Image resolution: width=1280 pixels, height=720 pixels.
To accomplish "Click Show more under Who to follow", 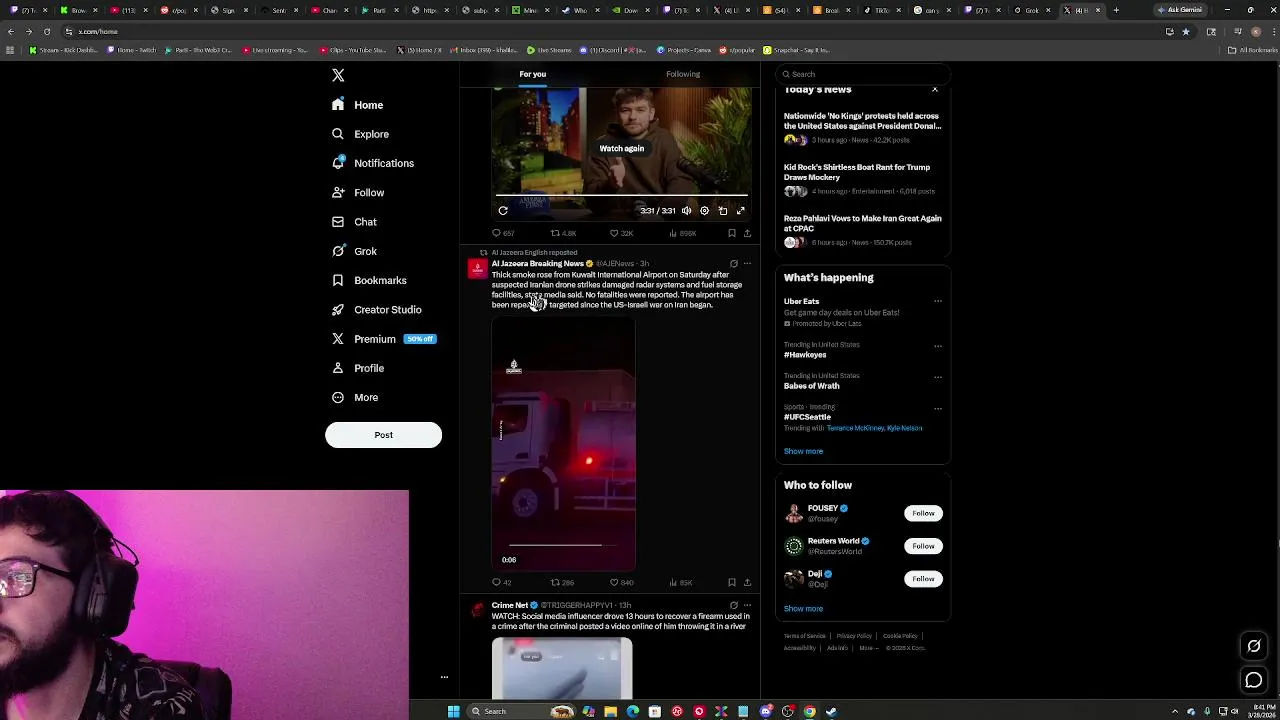I will click(803, 609).
